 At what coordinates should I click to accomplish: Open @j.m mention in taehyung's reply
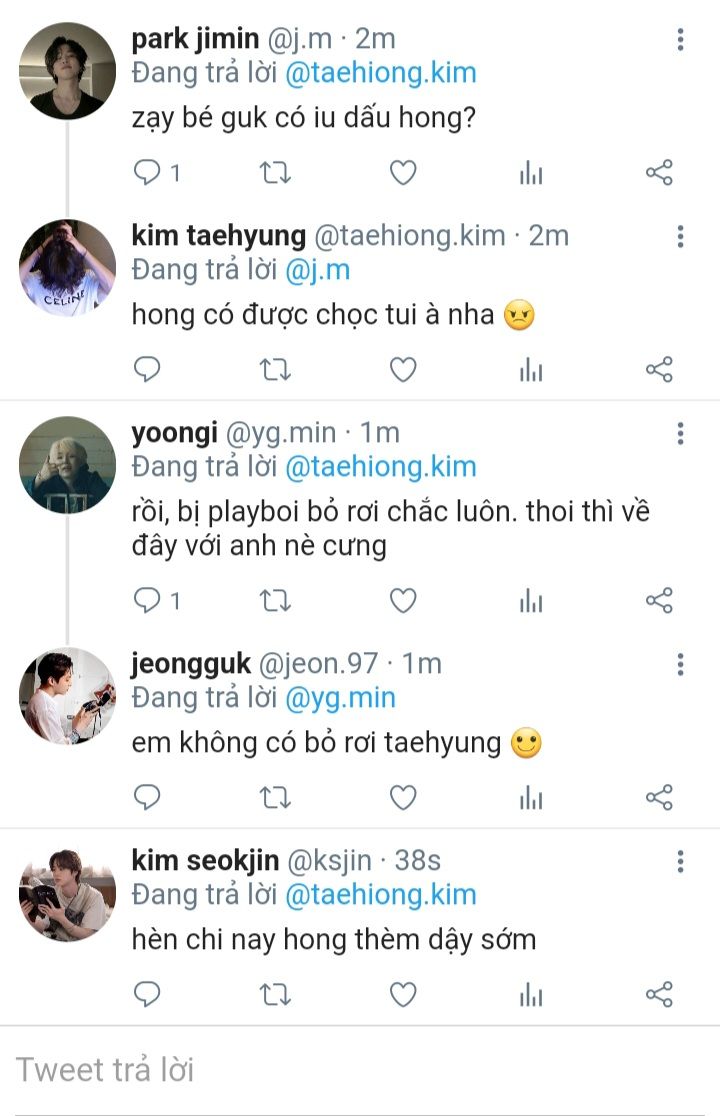coord(317,269)
